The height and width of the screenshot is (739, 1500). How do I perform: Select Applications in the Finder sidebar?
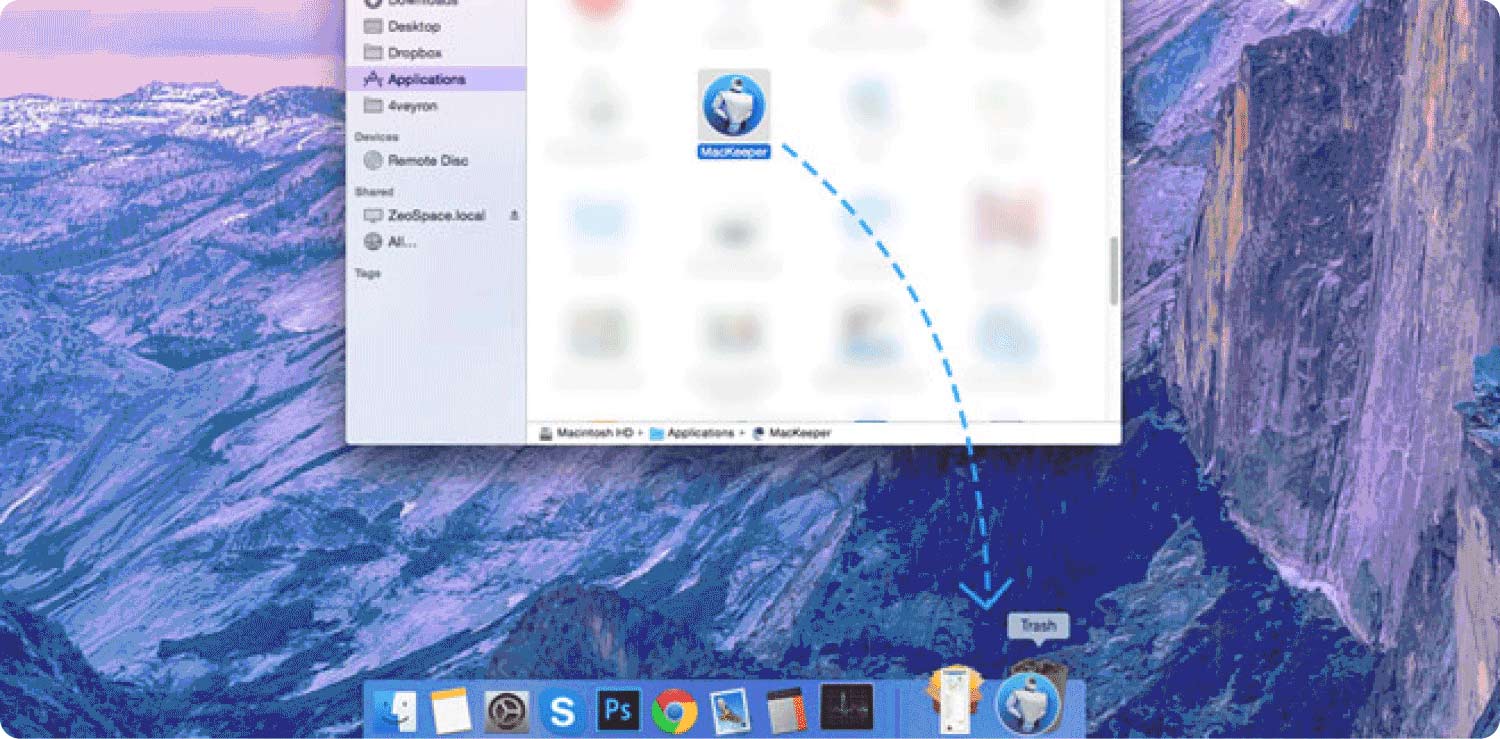436,79
